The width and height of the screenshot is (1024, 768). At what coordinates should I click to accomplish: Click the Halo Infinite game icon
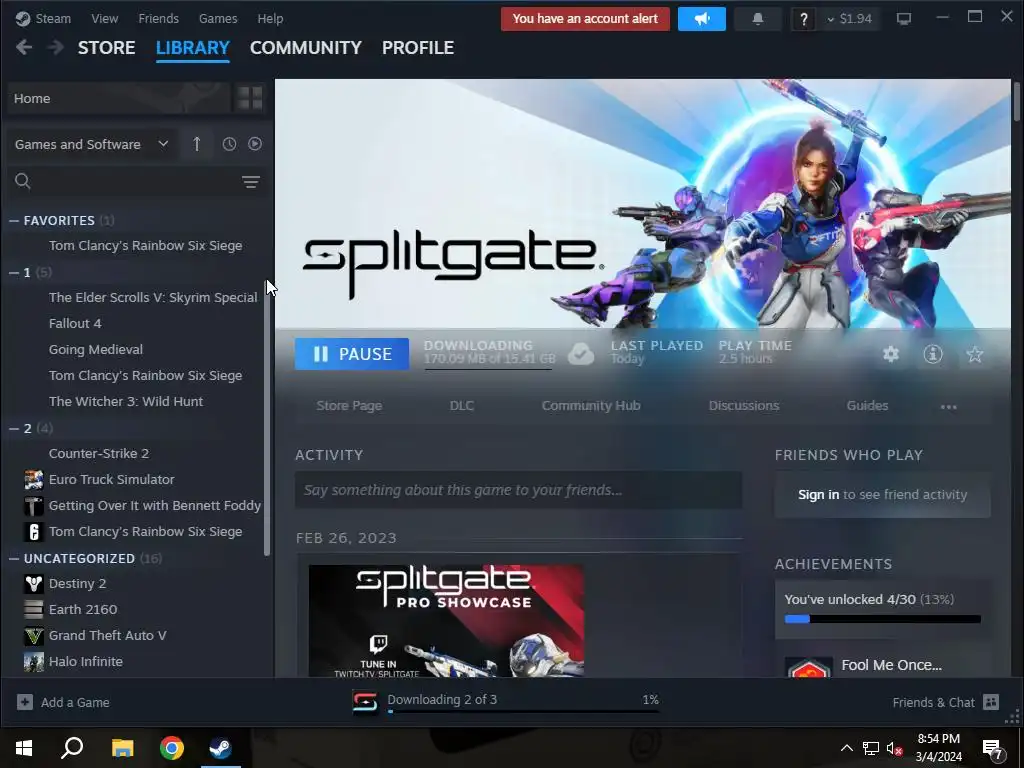(x=33, y=662)
